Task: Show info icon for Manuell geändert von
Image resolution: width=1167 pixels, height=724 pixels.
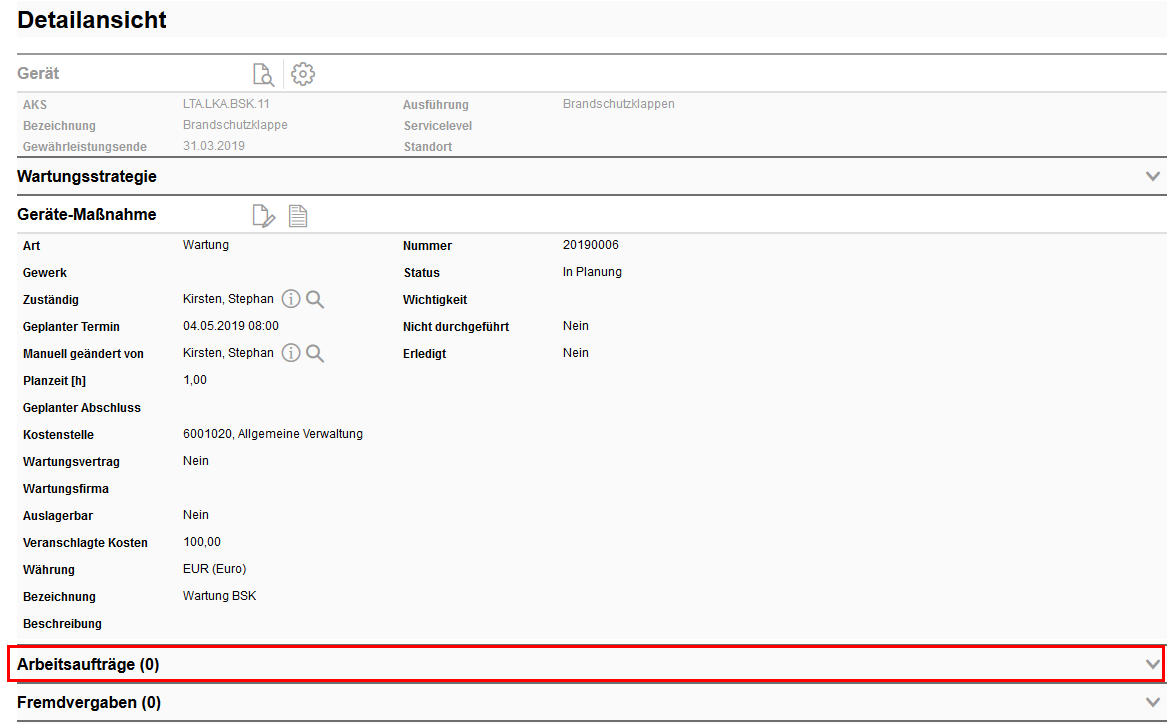Action: 291,353
